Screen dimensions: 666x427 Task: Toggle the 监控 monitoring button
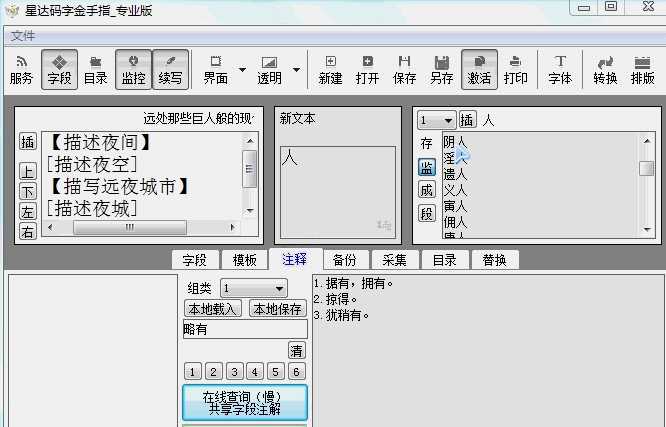point(133,70)
